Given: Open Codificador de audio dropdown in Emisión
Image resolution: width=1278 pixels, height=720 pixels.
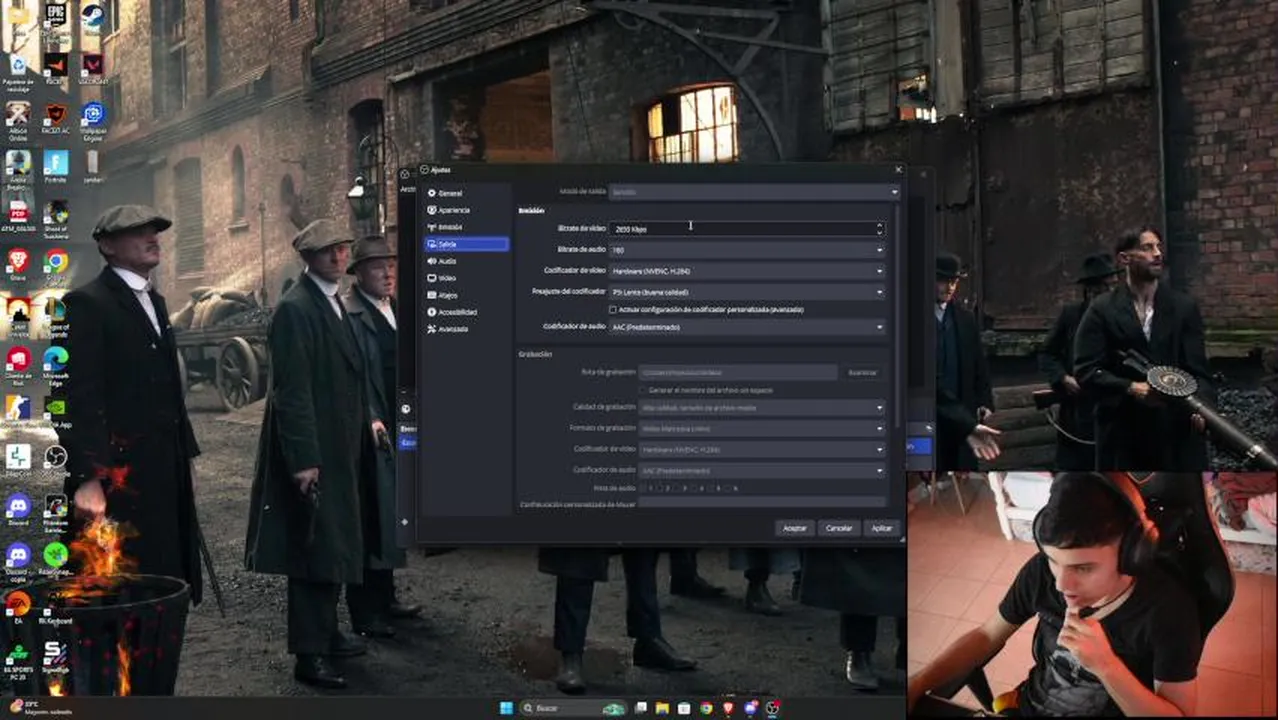Looking at the screenshot, I should (747, 327).
